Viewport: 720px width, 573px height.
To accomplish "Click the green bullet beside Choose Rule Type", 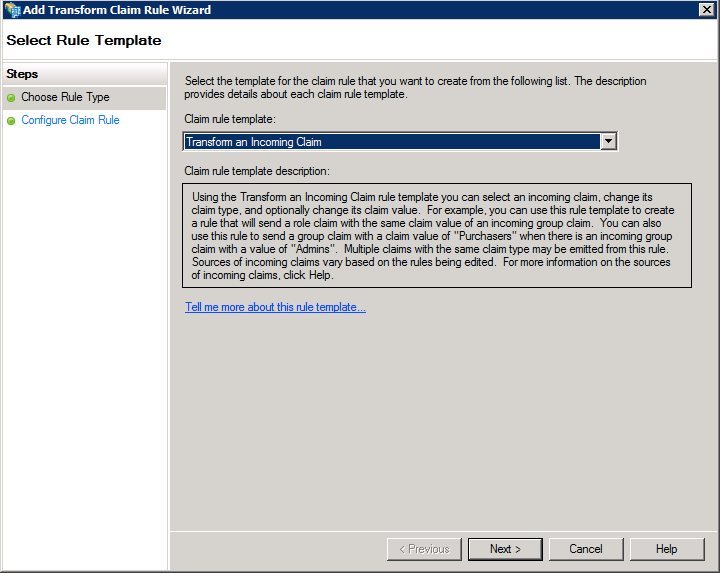I will coord(11,98).
